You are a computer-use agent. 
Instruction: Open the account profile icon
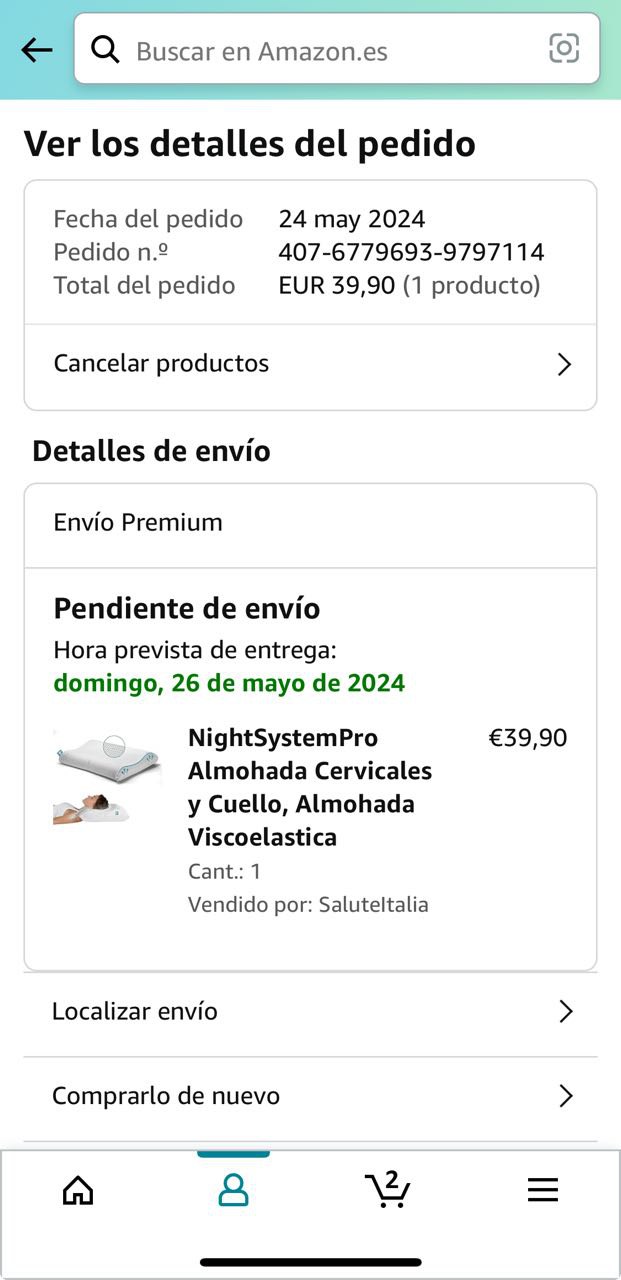click(233, 1190)
